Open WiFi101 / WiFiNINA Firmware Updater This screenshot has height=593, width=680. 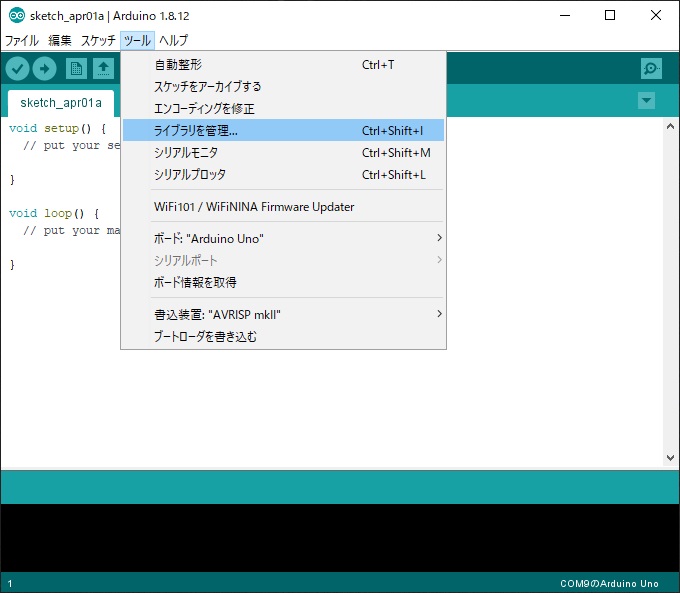click(283, 206)
